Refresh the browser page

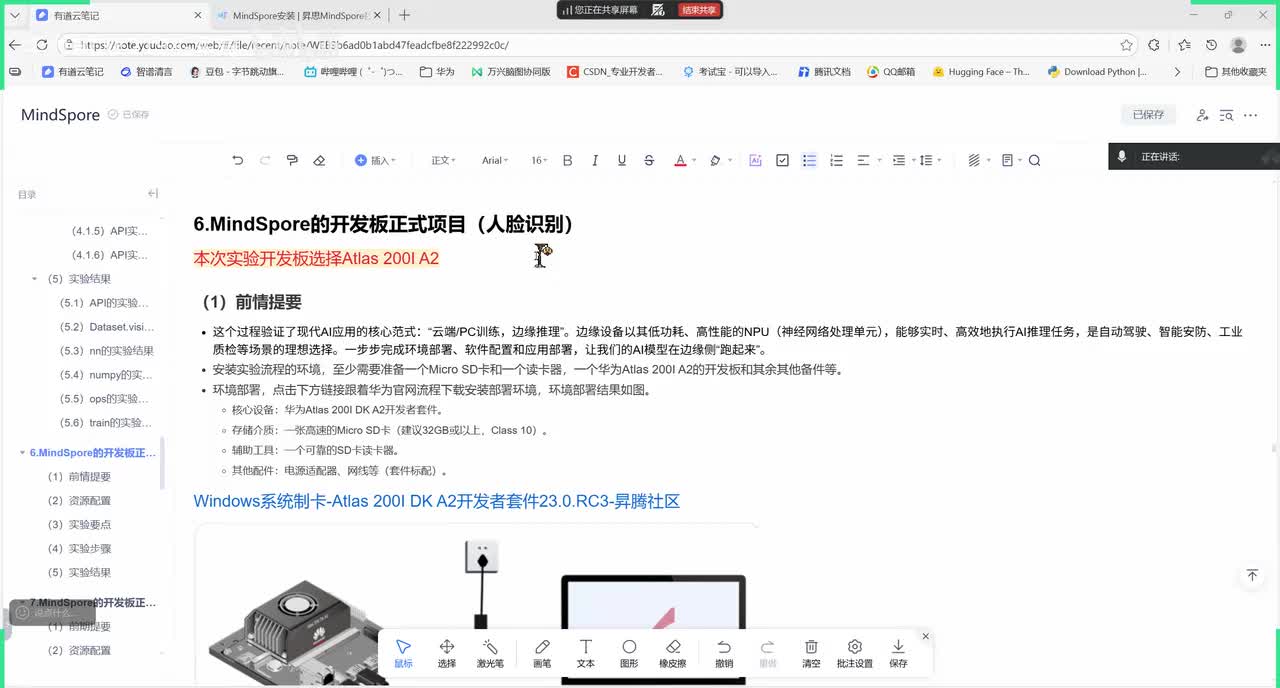[41, 45]
